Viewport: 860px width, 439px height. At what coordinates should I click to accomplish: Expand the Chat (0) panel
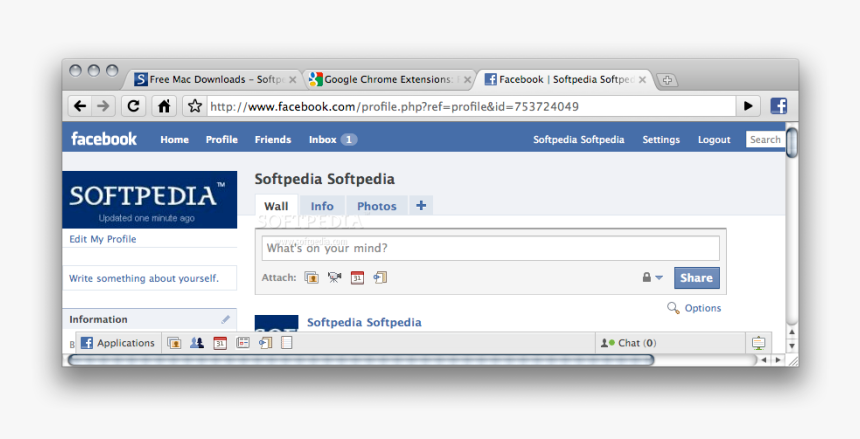click(x=629, y=343)
